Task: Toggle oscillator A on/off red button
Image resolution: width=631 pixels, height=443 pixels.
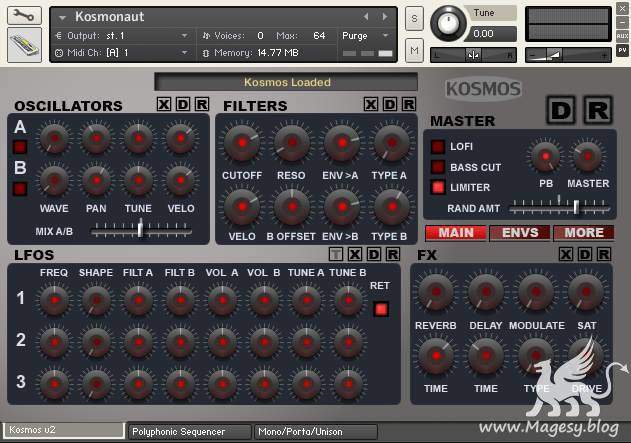Action: coord(20,147)
